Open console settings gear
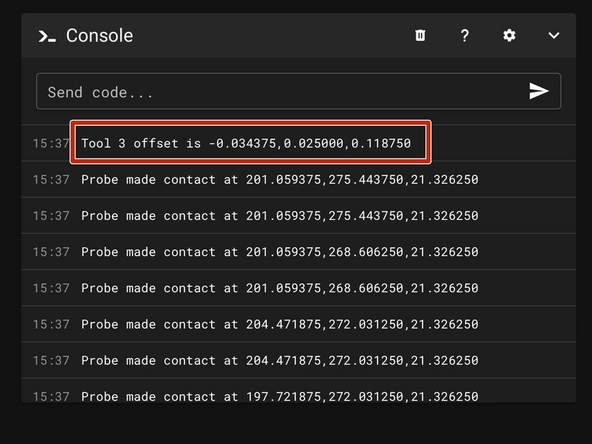Image resolution: width=592 pixels, height=444 pixels. click(509, 35)
